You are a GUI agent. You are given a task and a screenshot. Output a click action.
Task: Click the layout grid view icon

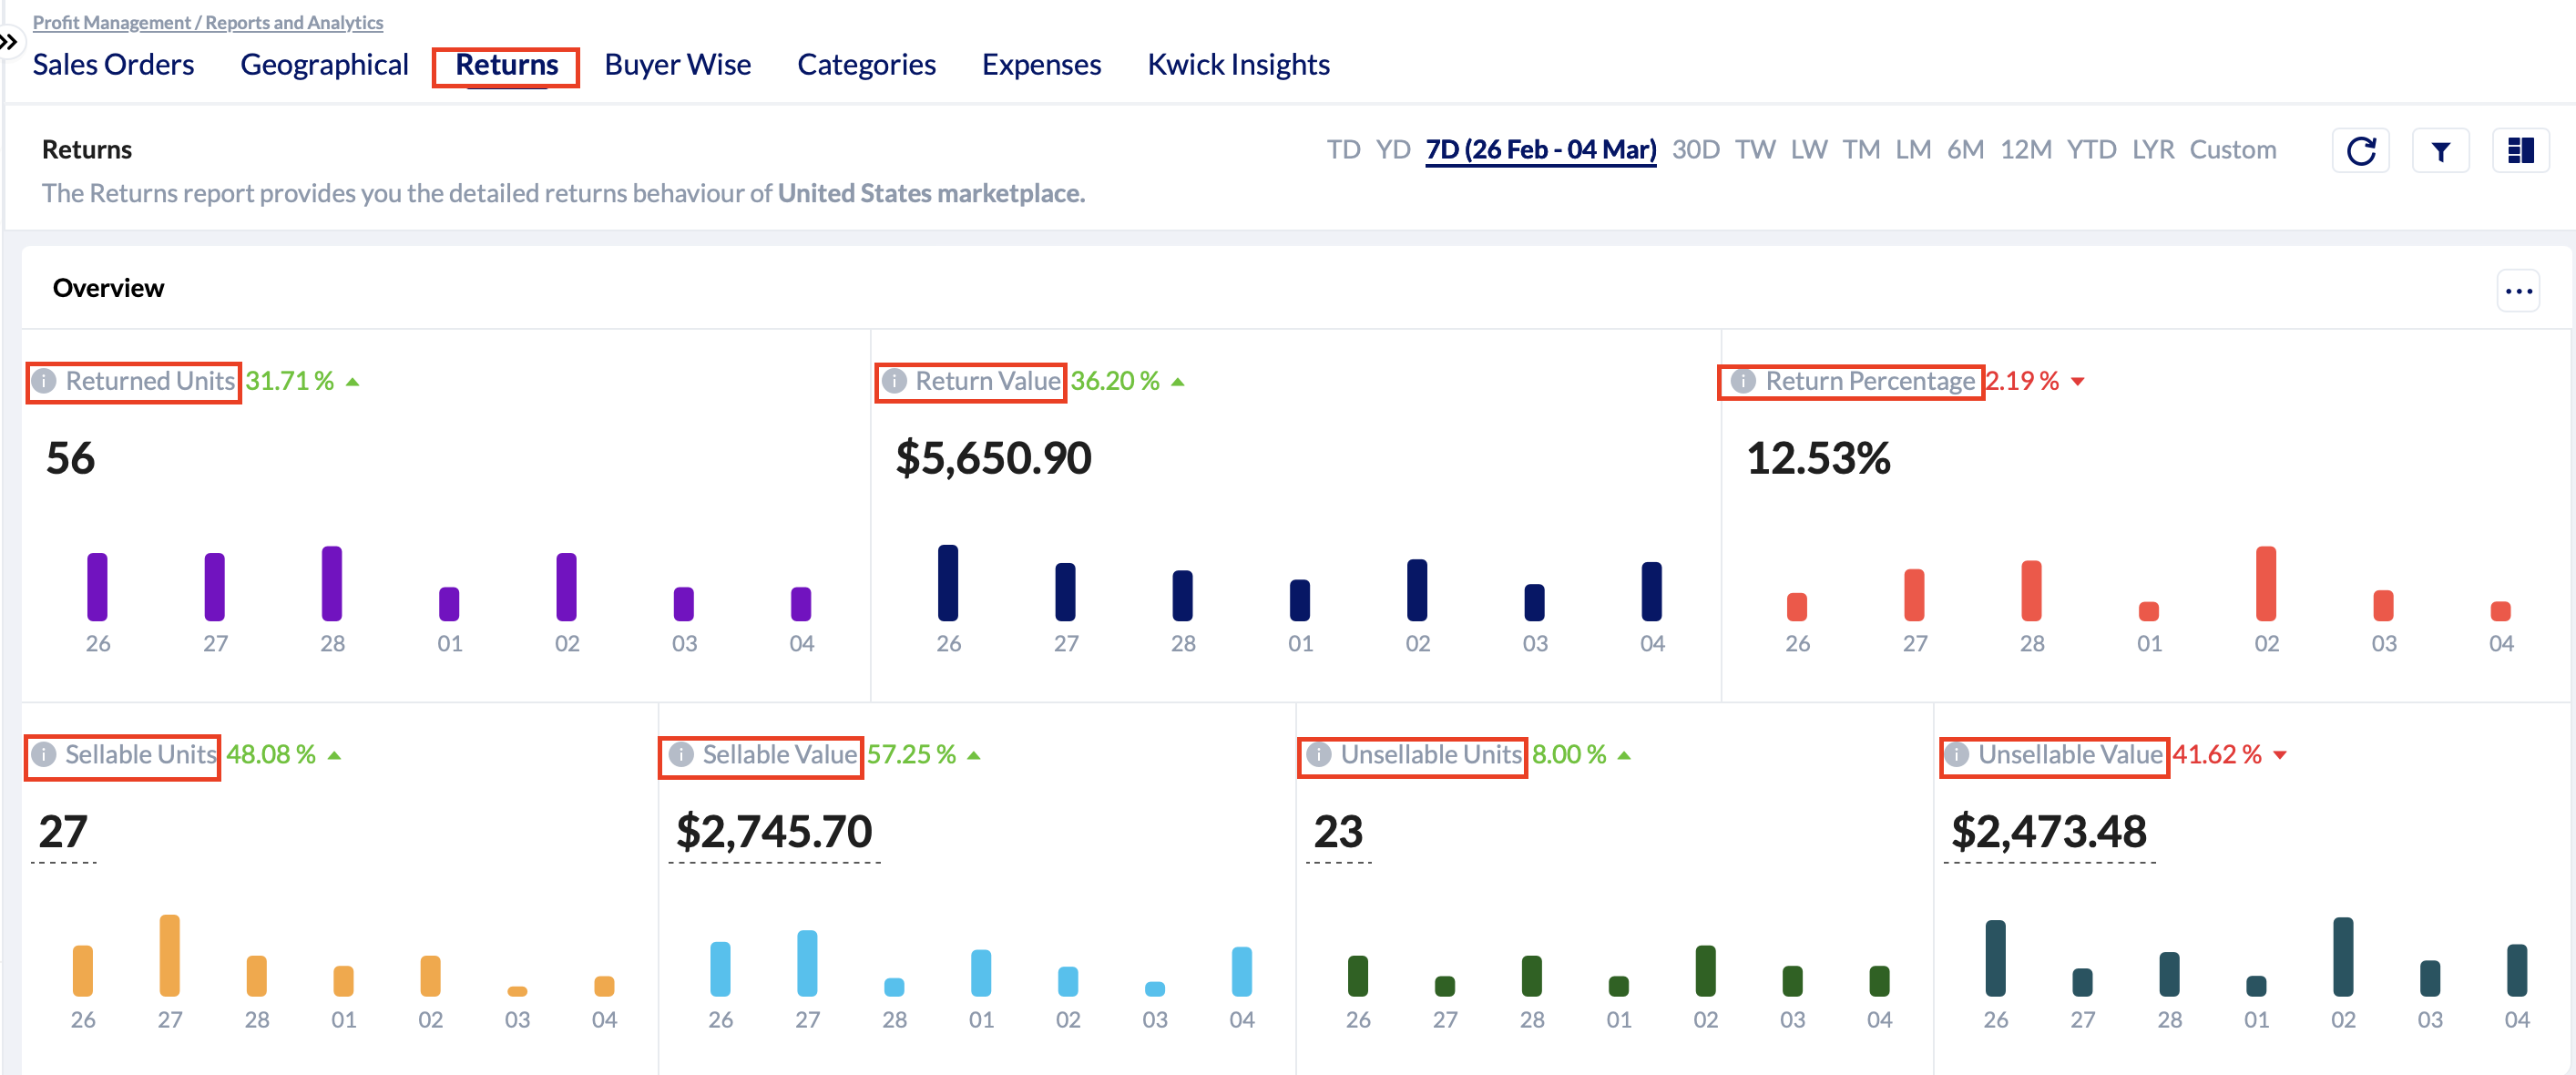[x=2520, y=151]
